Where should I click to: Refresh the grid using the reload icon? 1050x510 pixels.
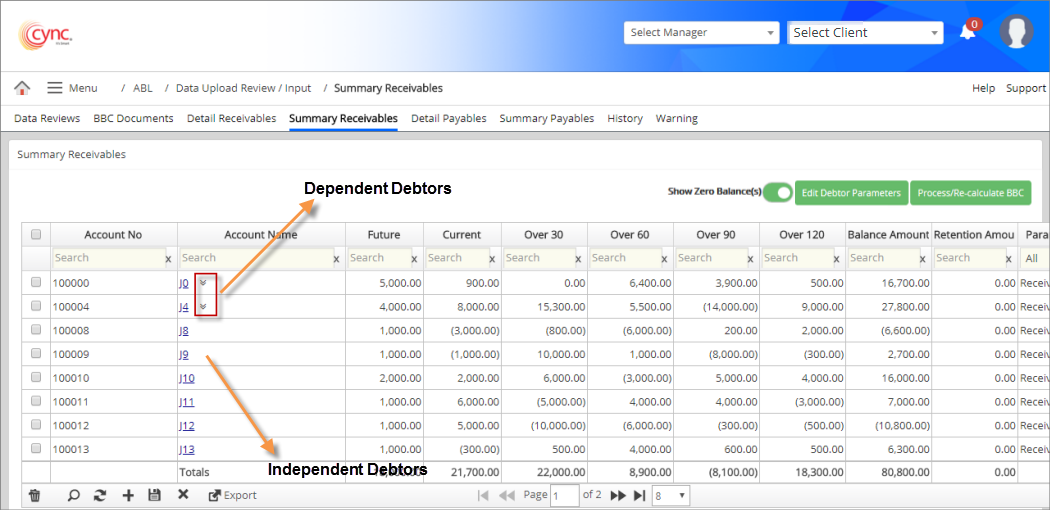point(100,495)
